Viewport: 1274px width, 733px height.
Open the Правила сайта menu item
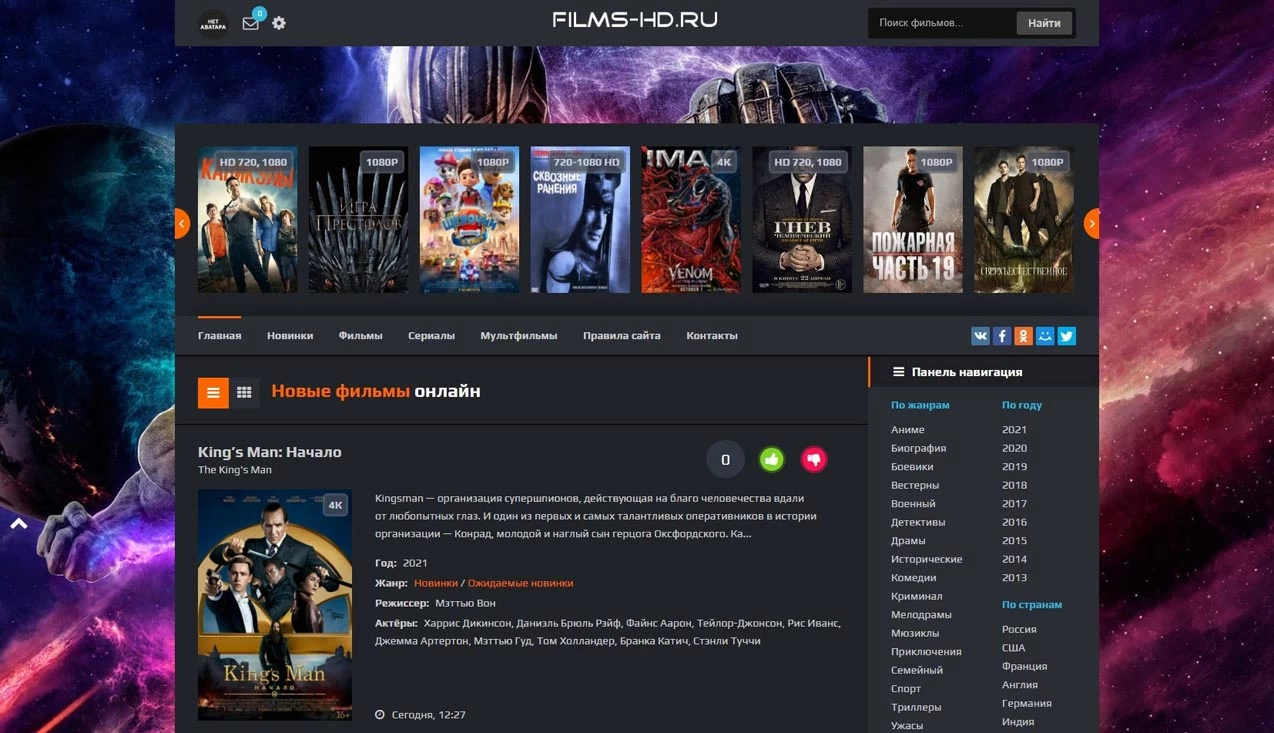622,336
